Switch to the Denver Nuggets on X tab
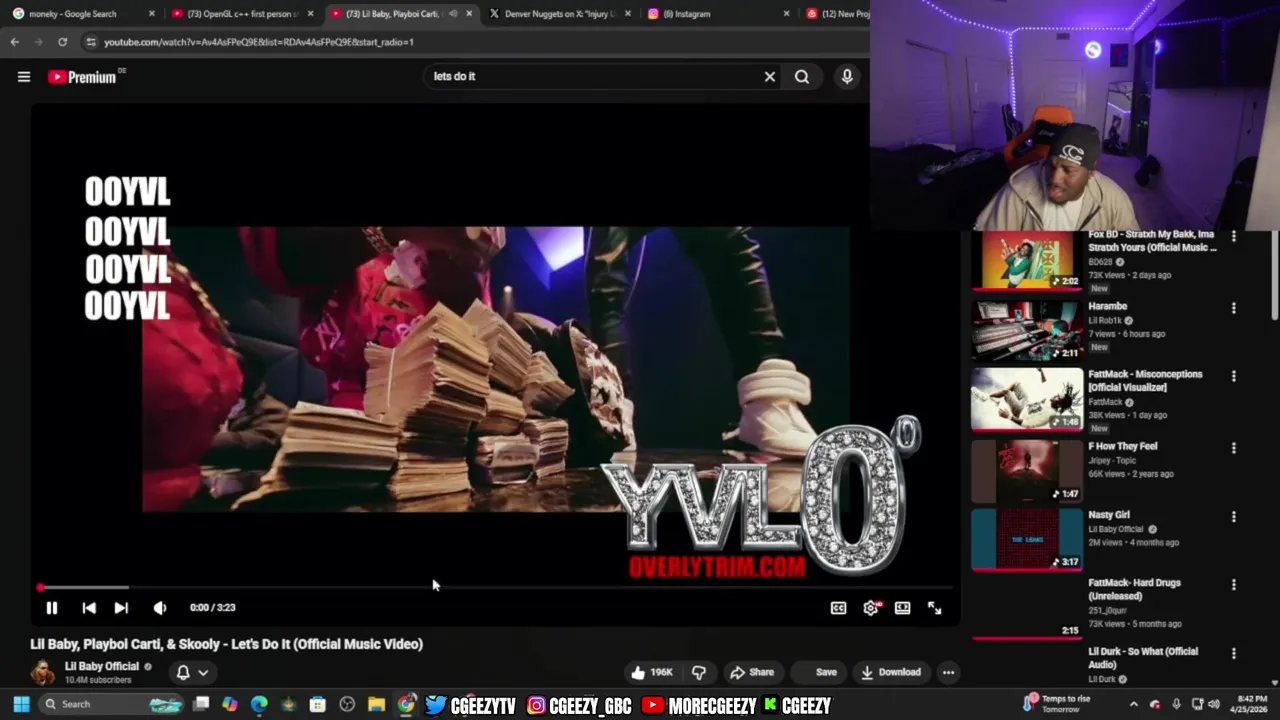The image size is (1280, 720). (558, 14)
